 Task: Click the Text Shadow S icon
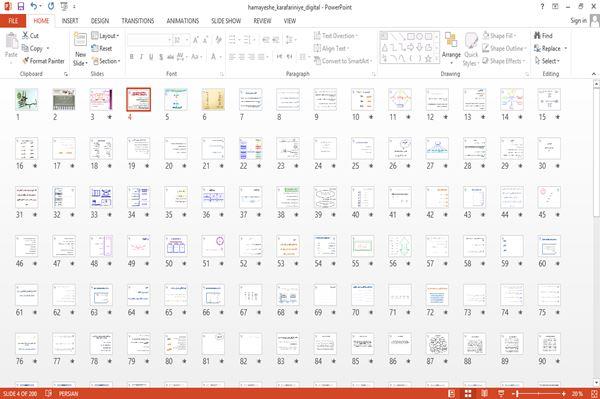pos(161,57)
